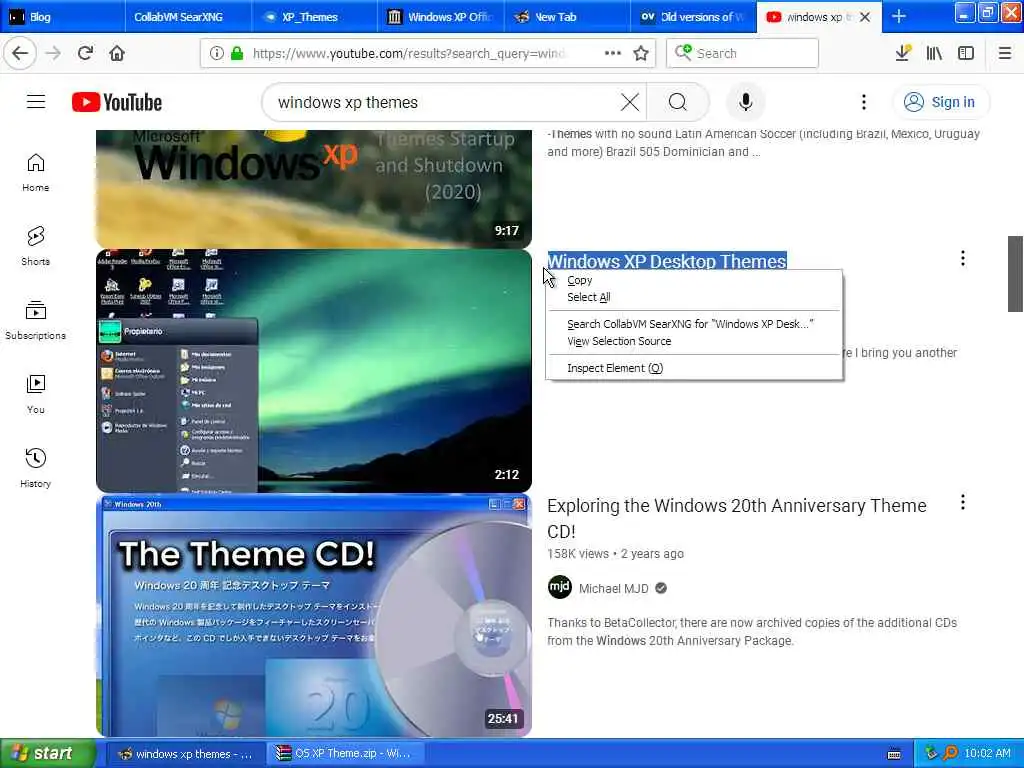Open the You section in sidebar
Image resolution: width=1024 pixels, height=768 pixels.
[x=36, y=394]
